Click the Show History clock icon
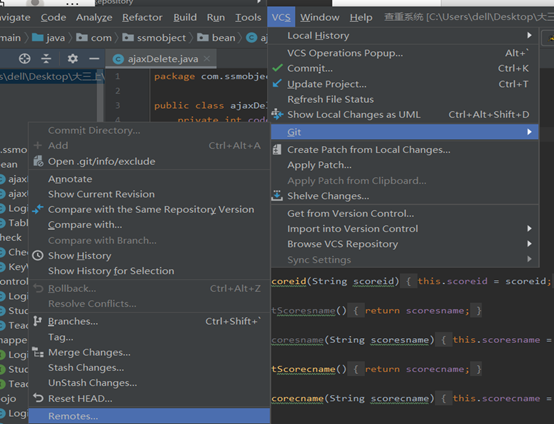This screenshot has height=424, width=554. [x=38, y=255]
